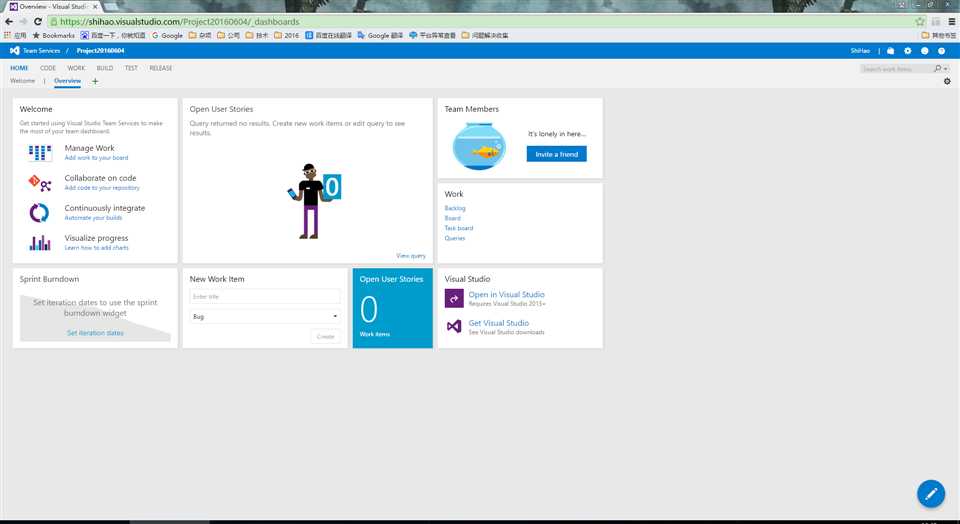960x524 pixels.
Task: Click the dashboard settings gear below search
Action: [x=947, y=81]
